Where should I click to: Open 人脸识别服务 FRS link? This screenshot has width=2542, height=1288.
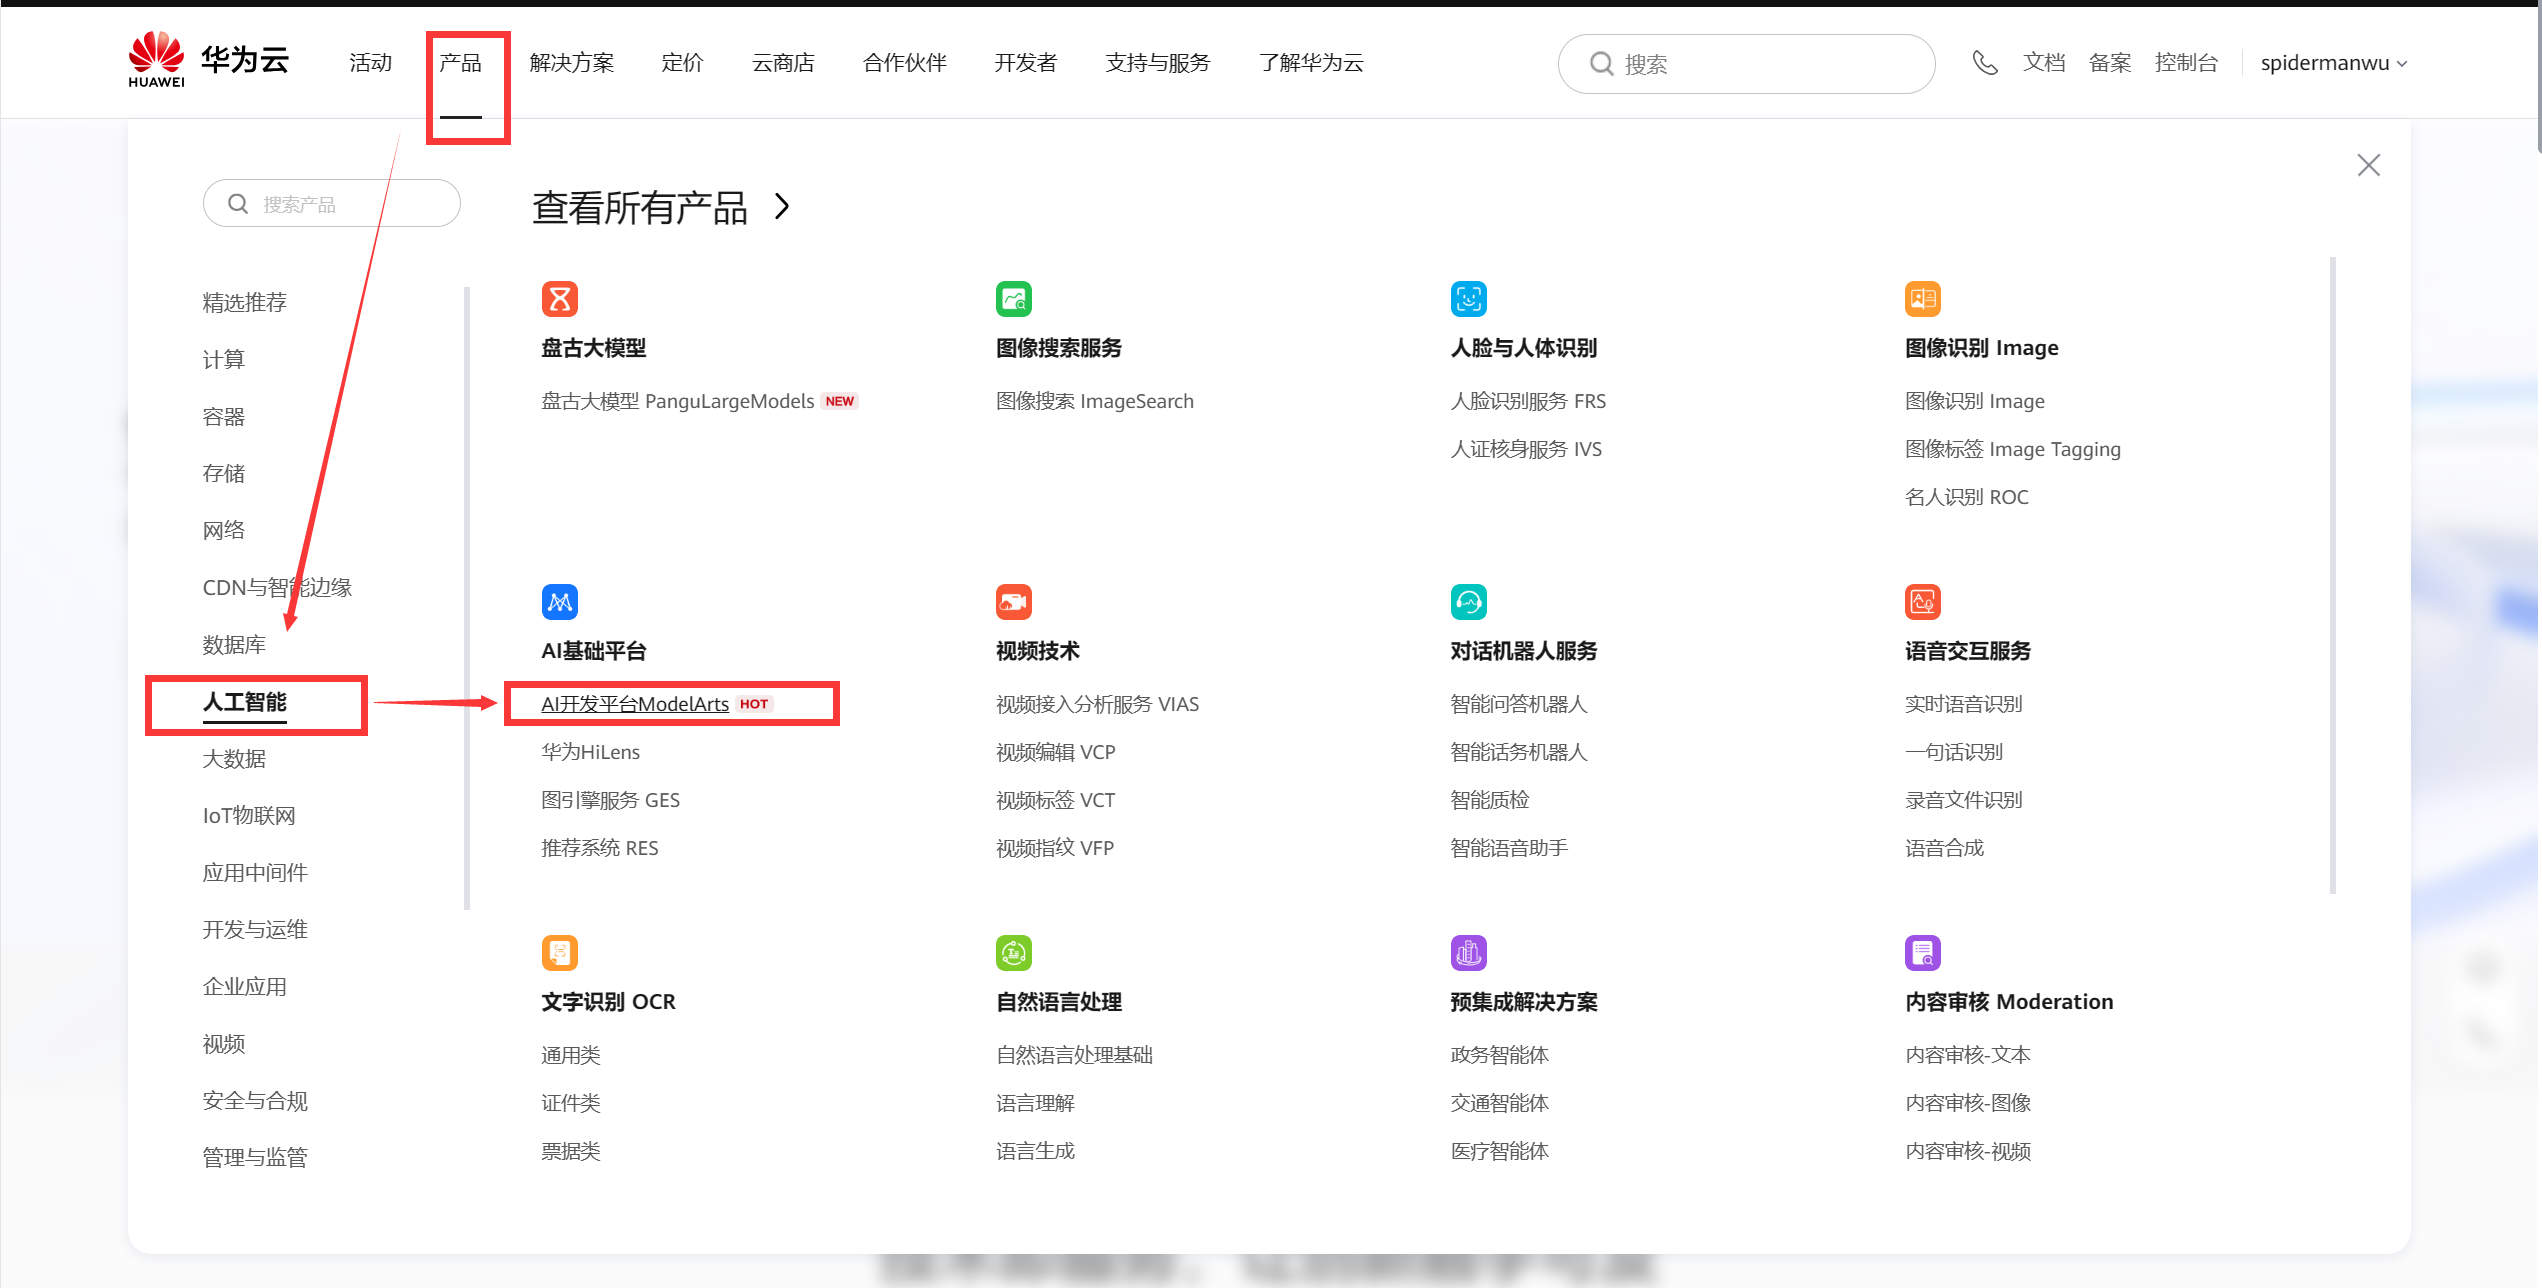[x=1527, y=401]
